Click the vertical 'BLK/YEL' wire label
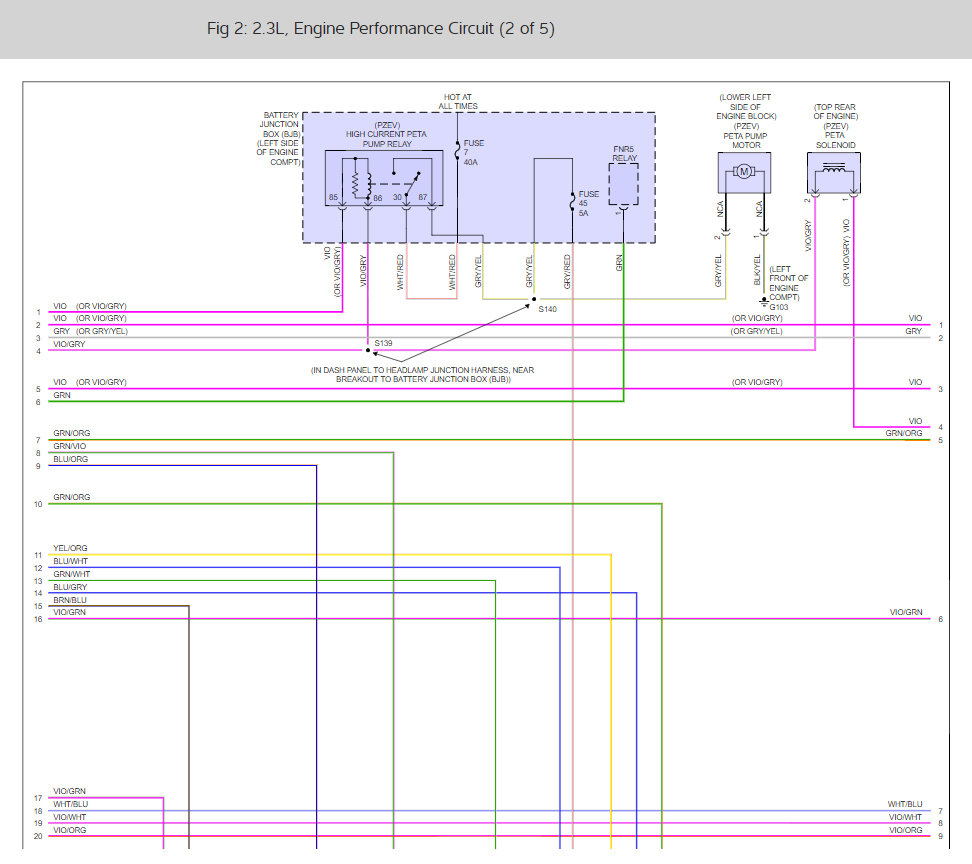 [757, 270]
